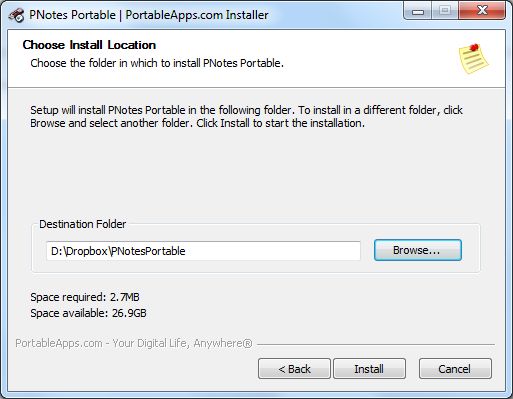Screen dimensions: 513x399
Task: Click the PNotes installer icon in title bar
Action: coord(16,15)
